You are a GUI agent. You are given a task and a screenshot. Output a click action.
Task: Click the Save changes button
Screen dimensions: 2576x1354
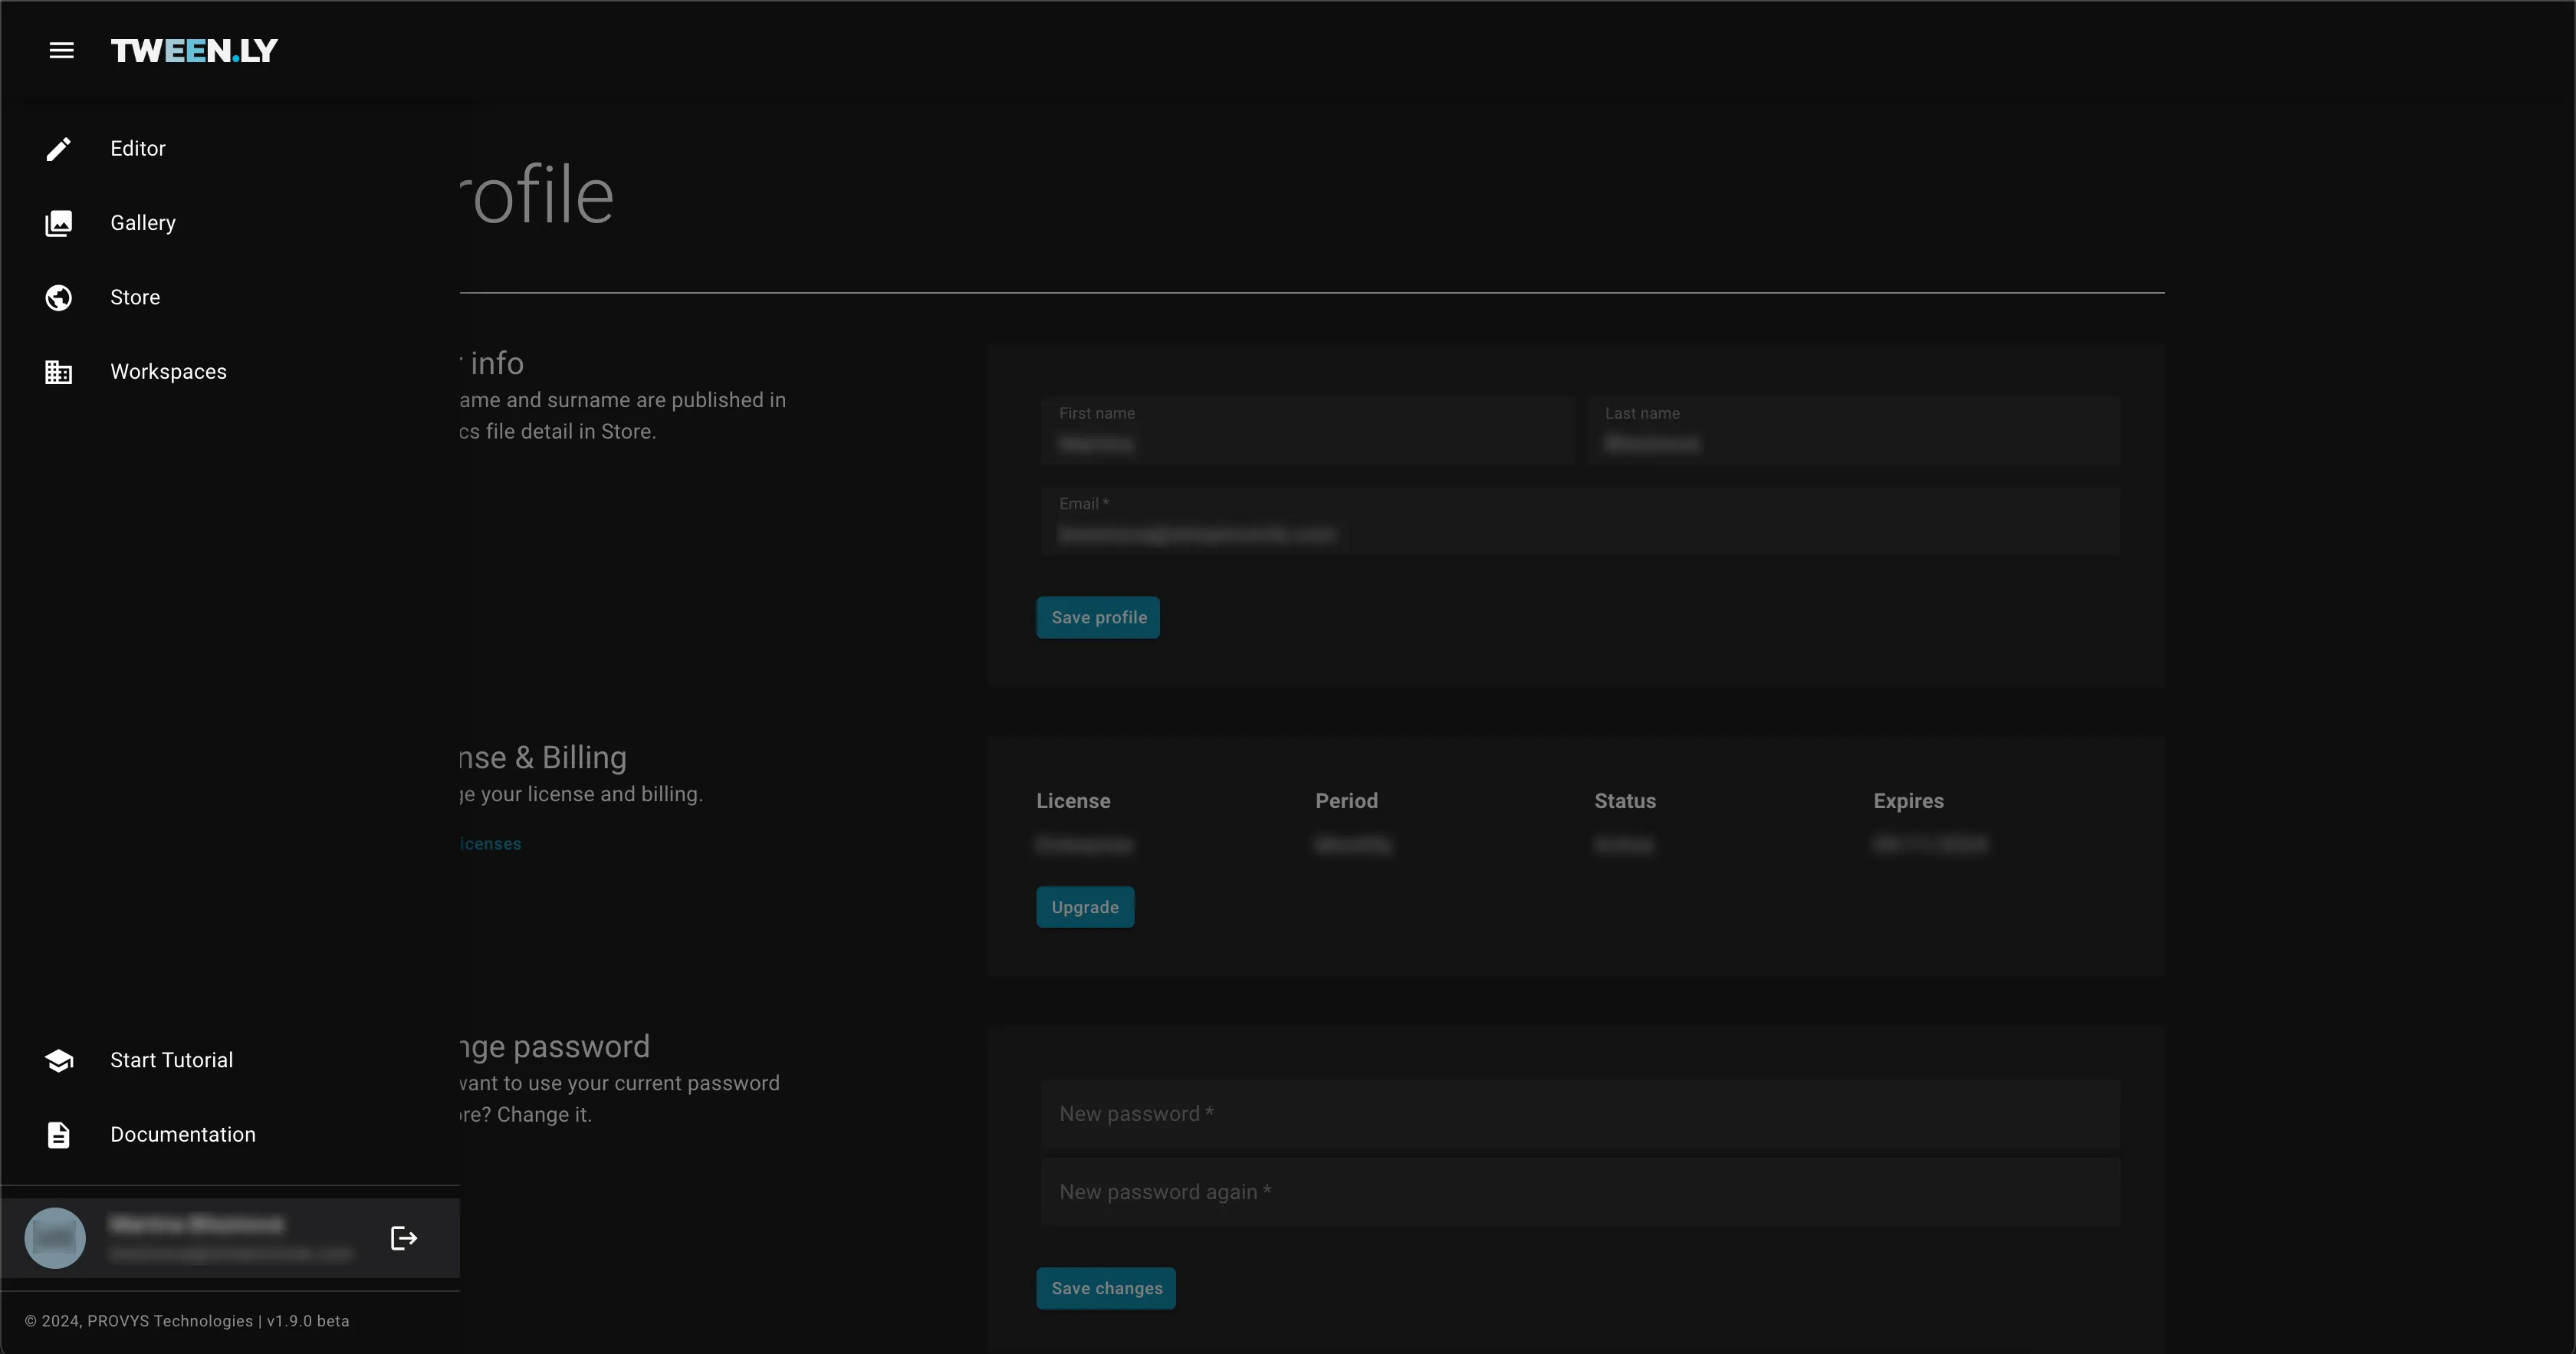[1105, 1288]
